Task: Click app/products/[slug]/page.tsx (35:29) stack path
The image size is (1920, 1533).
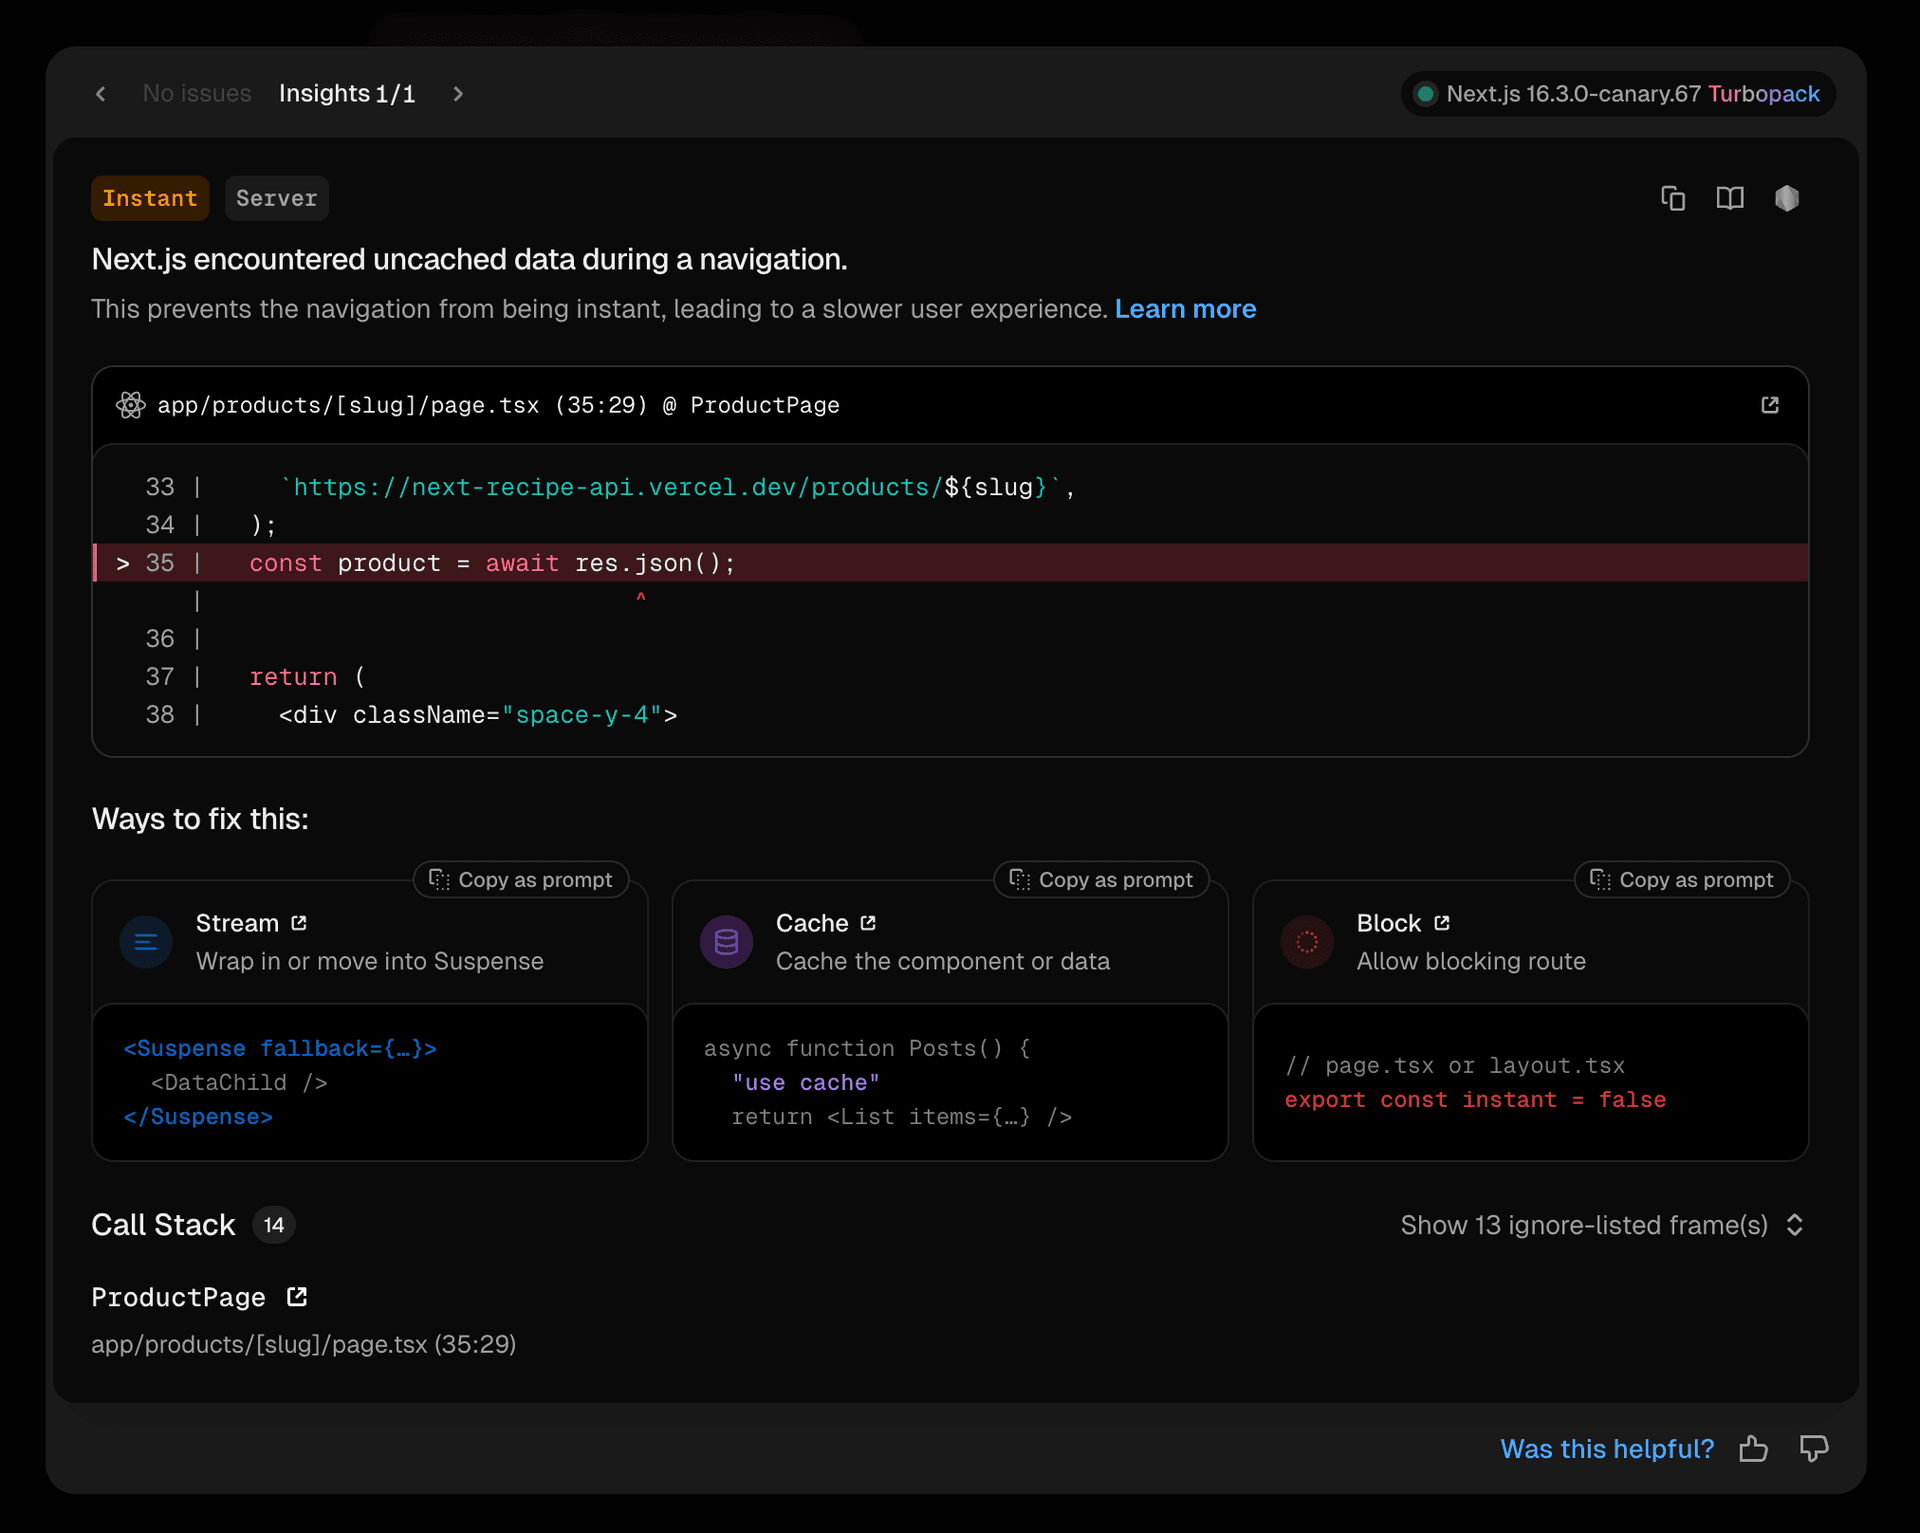Action: [x=304, y=1344]
